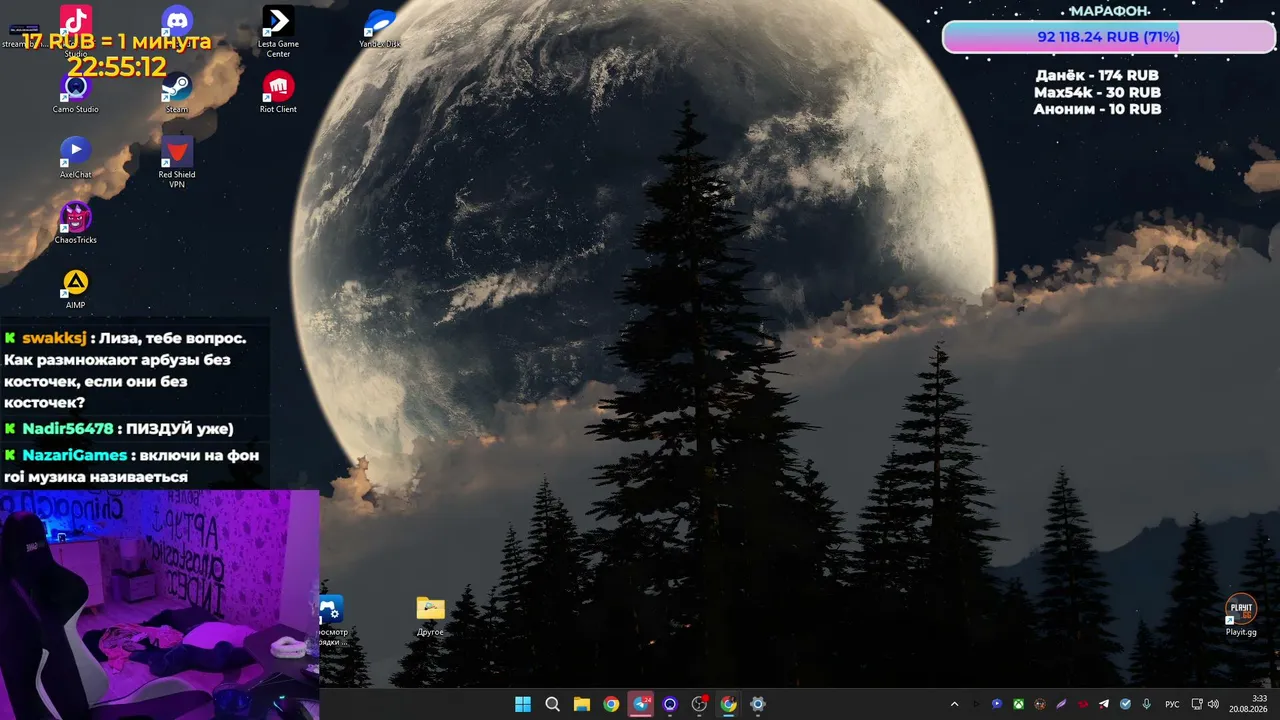1280x720 pixels.
Task: Switch input language via РУС indicator
Action: coord(1173,704)
